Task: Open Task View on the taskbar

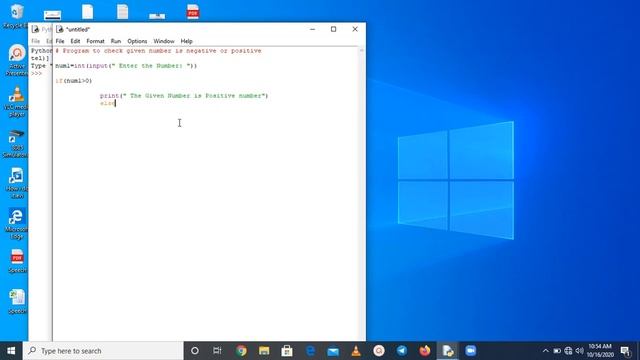Action: click(217, 351)
